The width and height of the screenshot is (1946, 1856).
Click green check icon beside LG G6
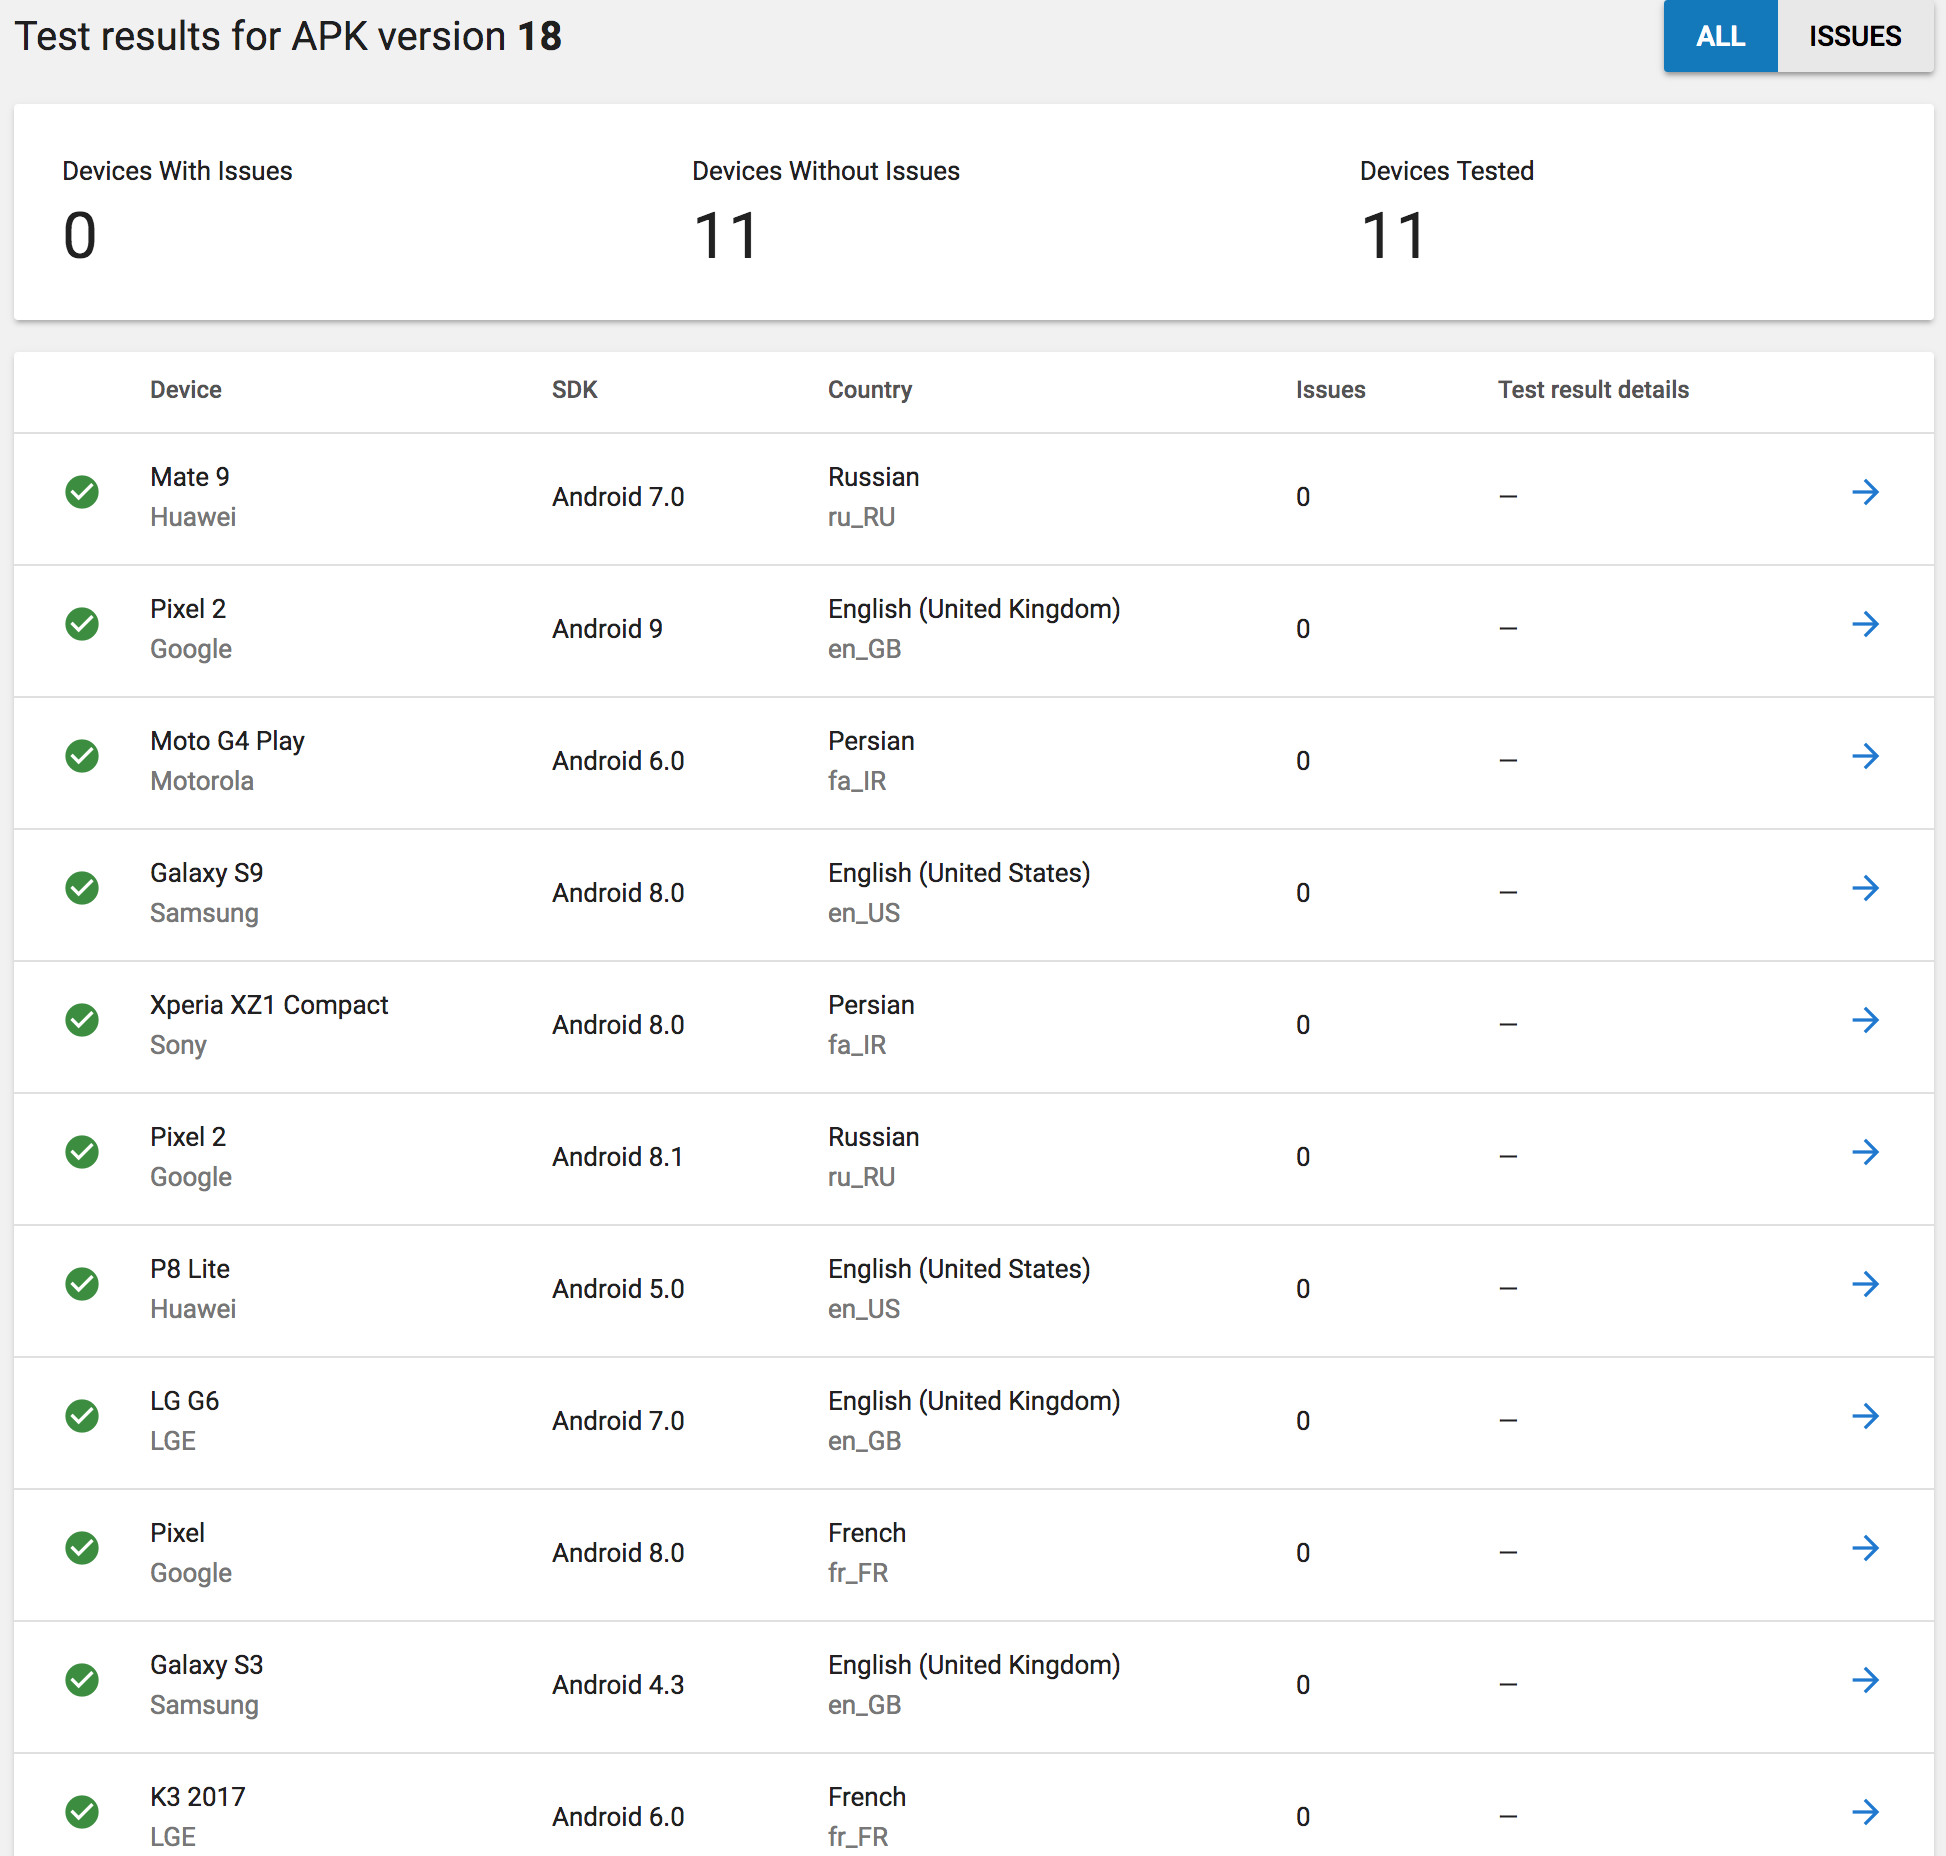coord(82,1416)
